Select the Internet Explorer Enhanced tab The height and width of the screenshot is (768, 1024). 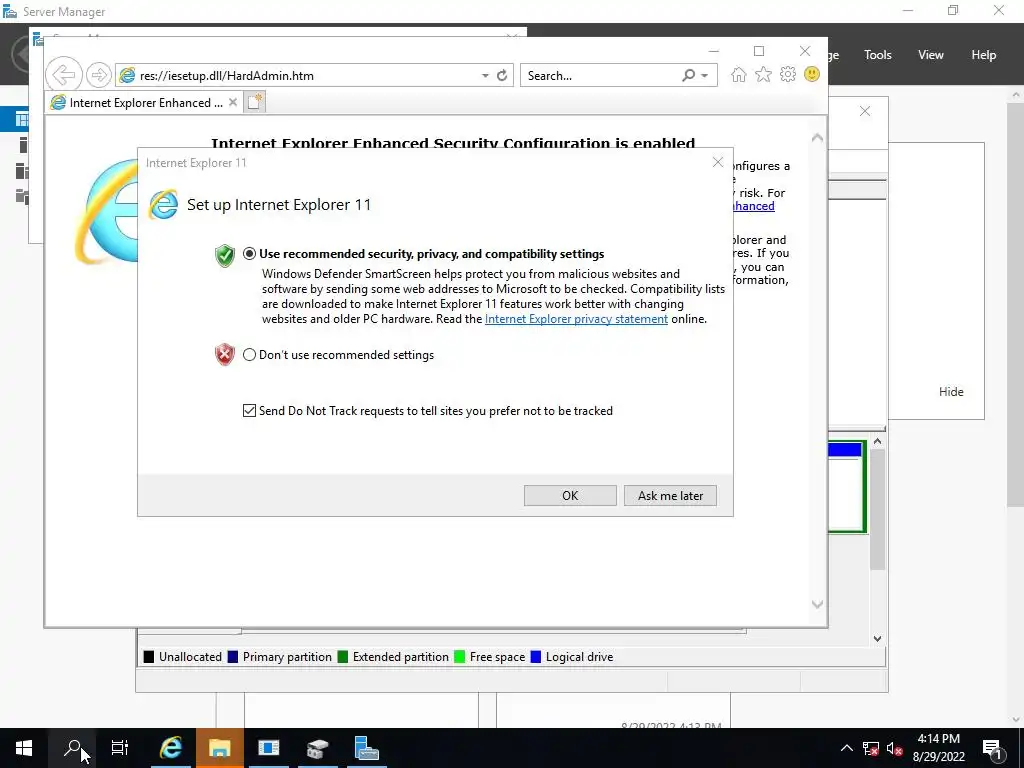click(x=144, y=103)
